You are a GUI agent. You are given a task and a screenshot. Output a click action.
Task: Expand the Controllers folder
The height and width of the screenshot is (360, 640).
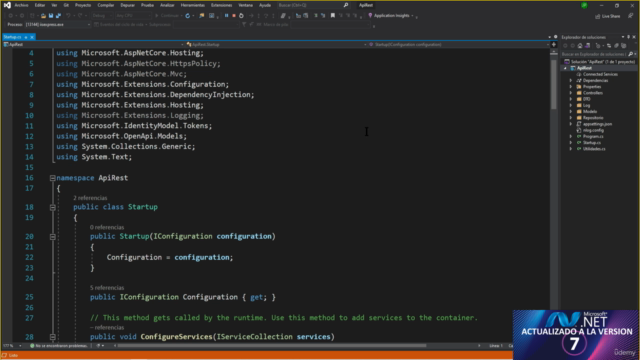point(571,93)
